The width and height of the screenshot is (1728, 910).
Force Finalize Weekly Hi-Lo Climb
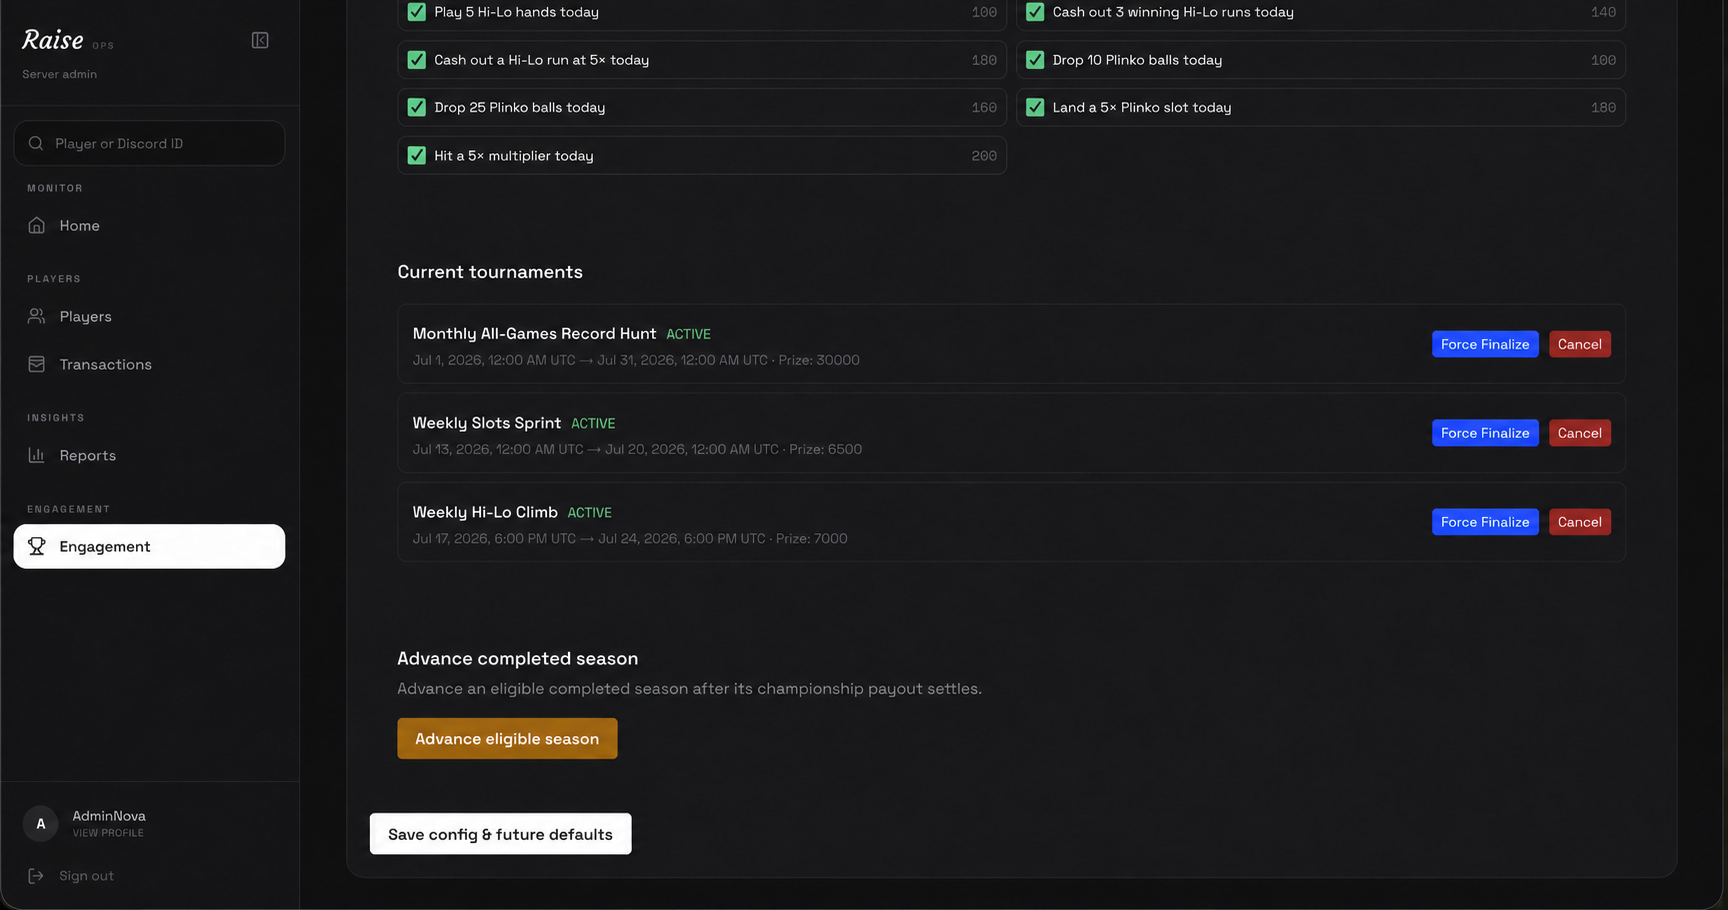click(1485, 522)
